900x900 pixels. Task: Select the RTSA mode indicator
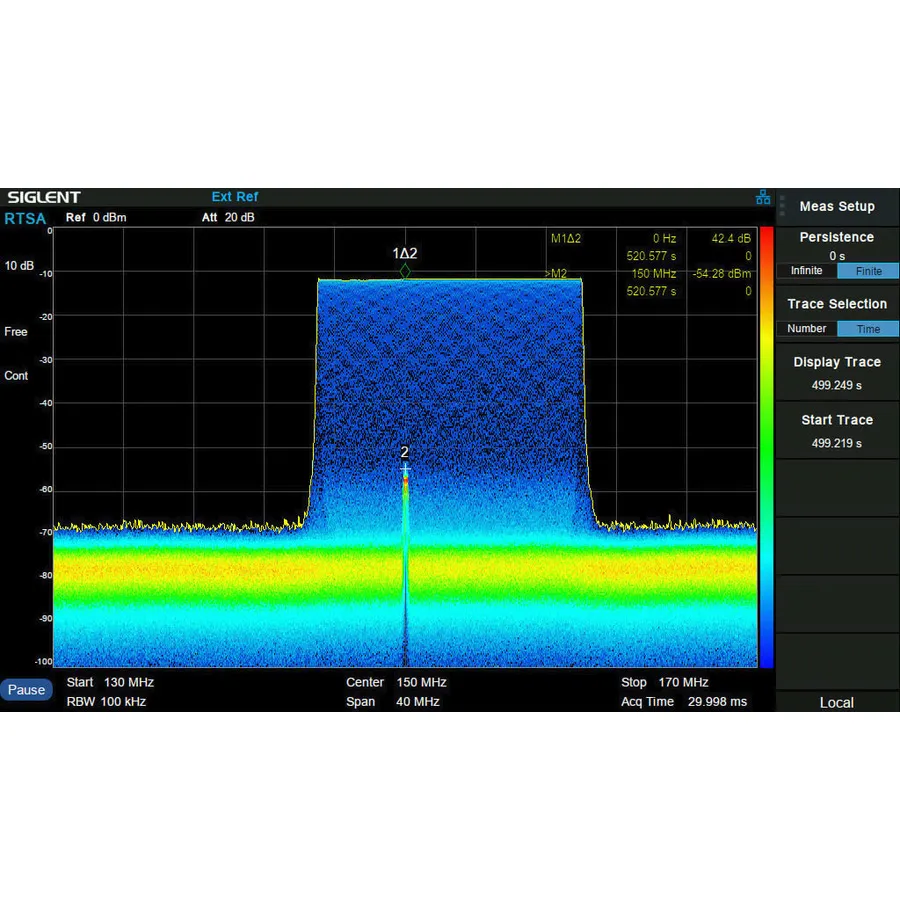click(25, 219)
